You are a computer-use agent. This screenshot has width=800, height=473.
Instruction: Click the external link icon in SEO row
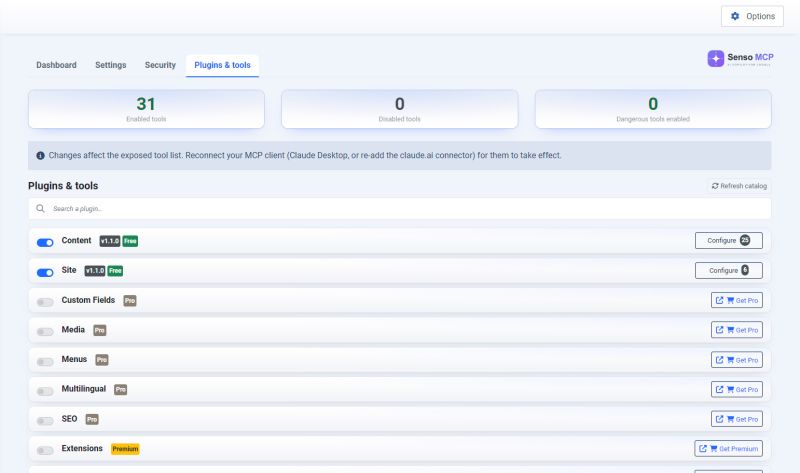click(719, 419)
